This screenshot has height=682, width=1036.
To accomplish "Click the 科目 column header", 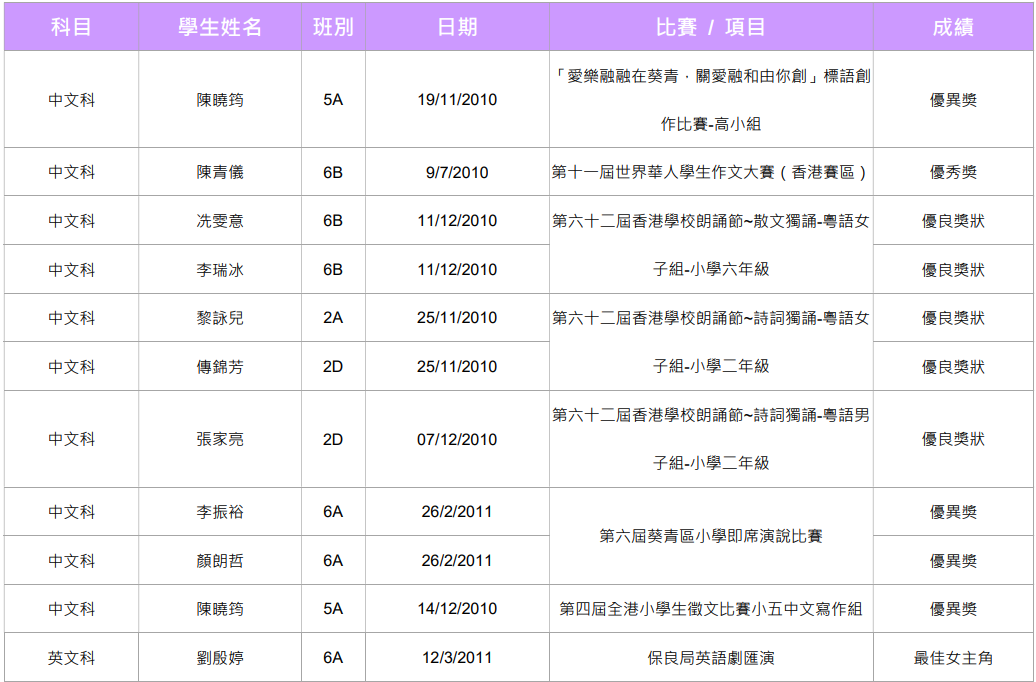I will click(x=71, y=27).
